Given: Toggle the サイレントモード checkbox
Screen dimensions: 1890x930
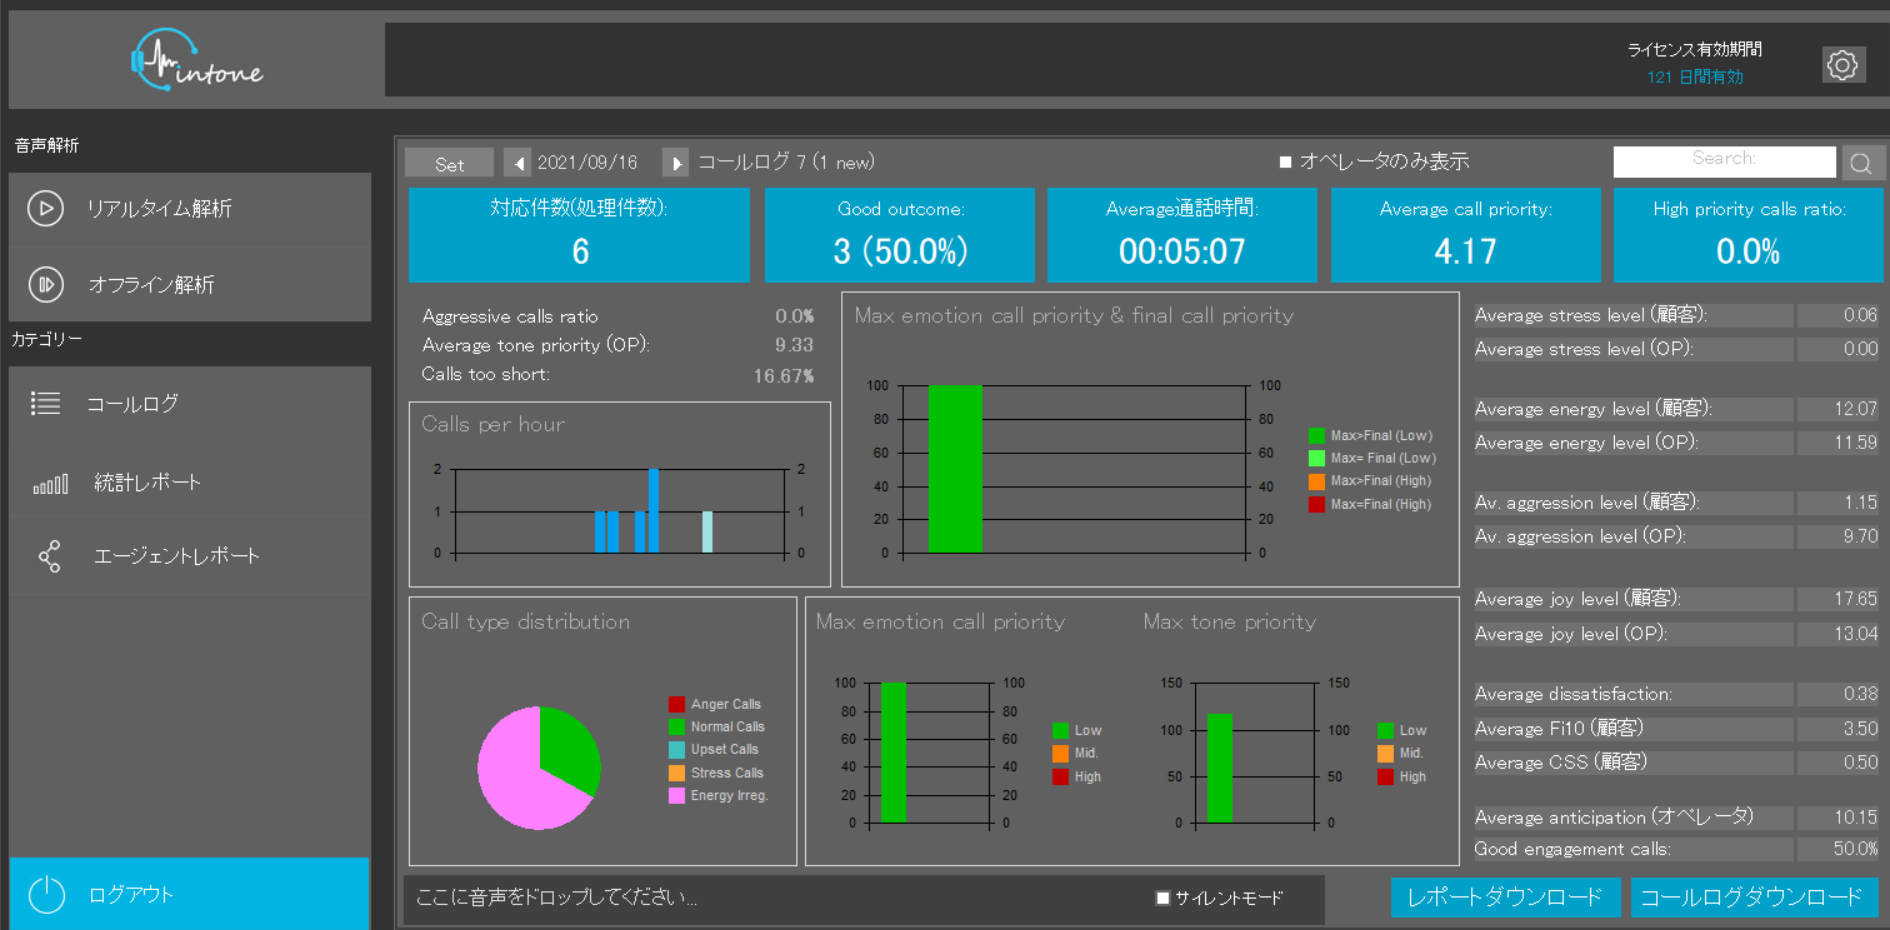Looking at the screenshot, I should click(1163, 898).
